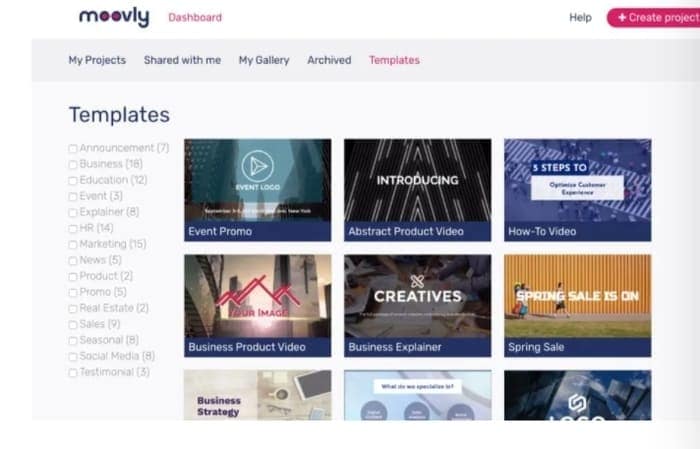This screenshot has width=700, height=449.
Task: Toggle the Marketing (15) checkbox
Action: coord(73,244)
